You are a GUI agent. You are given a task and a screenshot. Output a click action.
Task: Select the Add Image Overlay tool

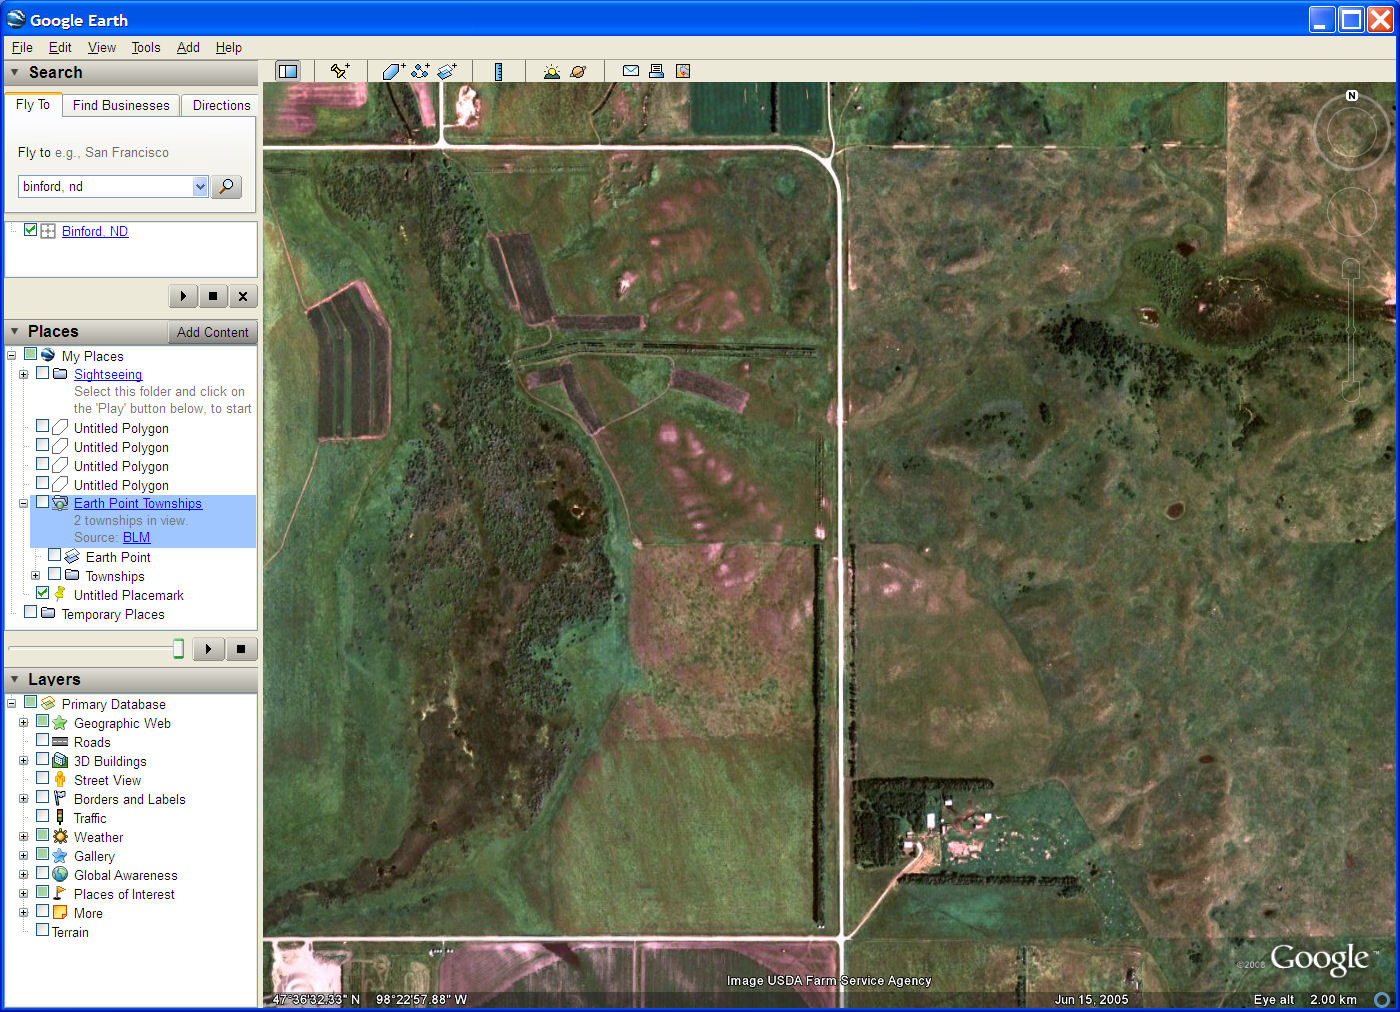(447, 71)
